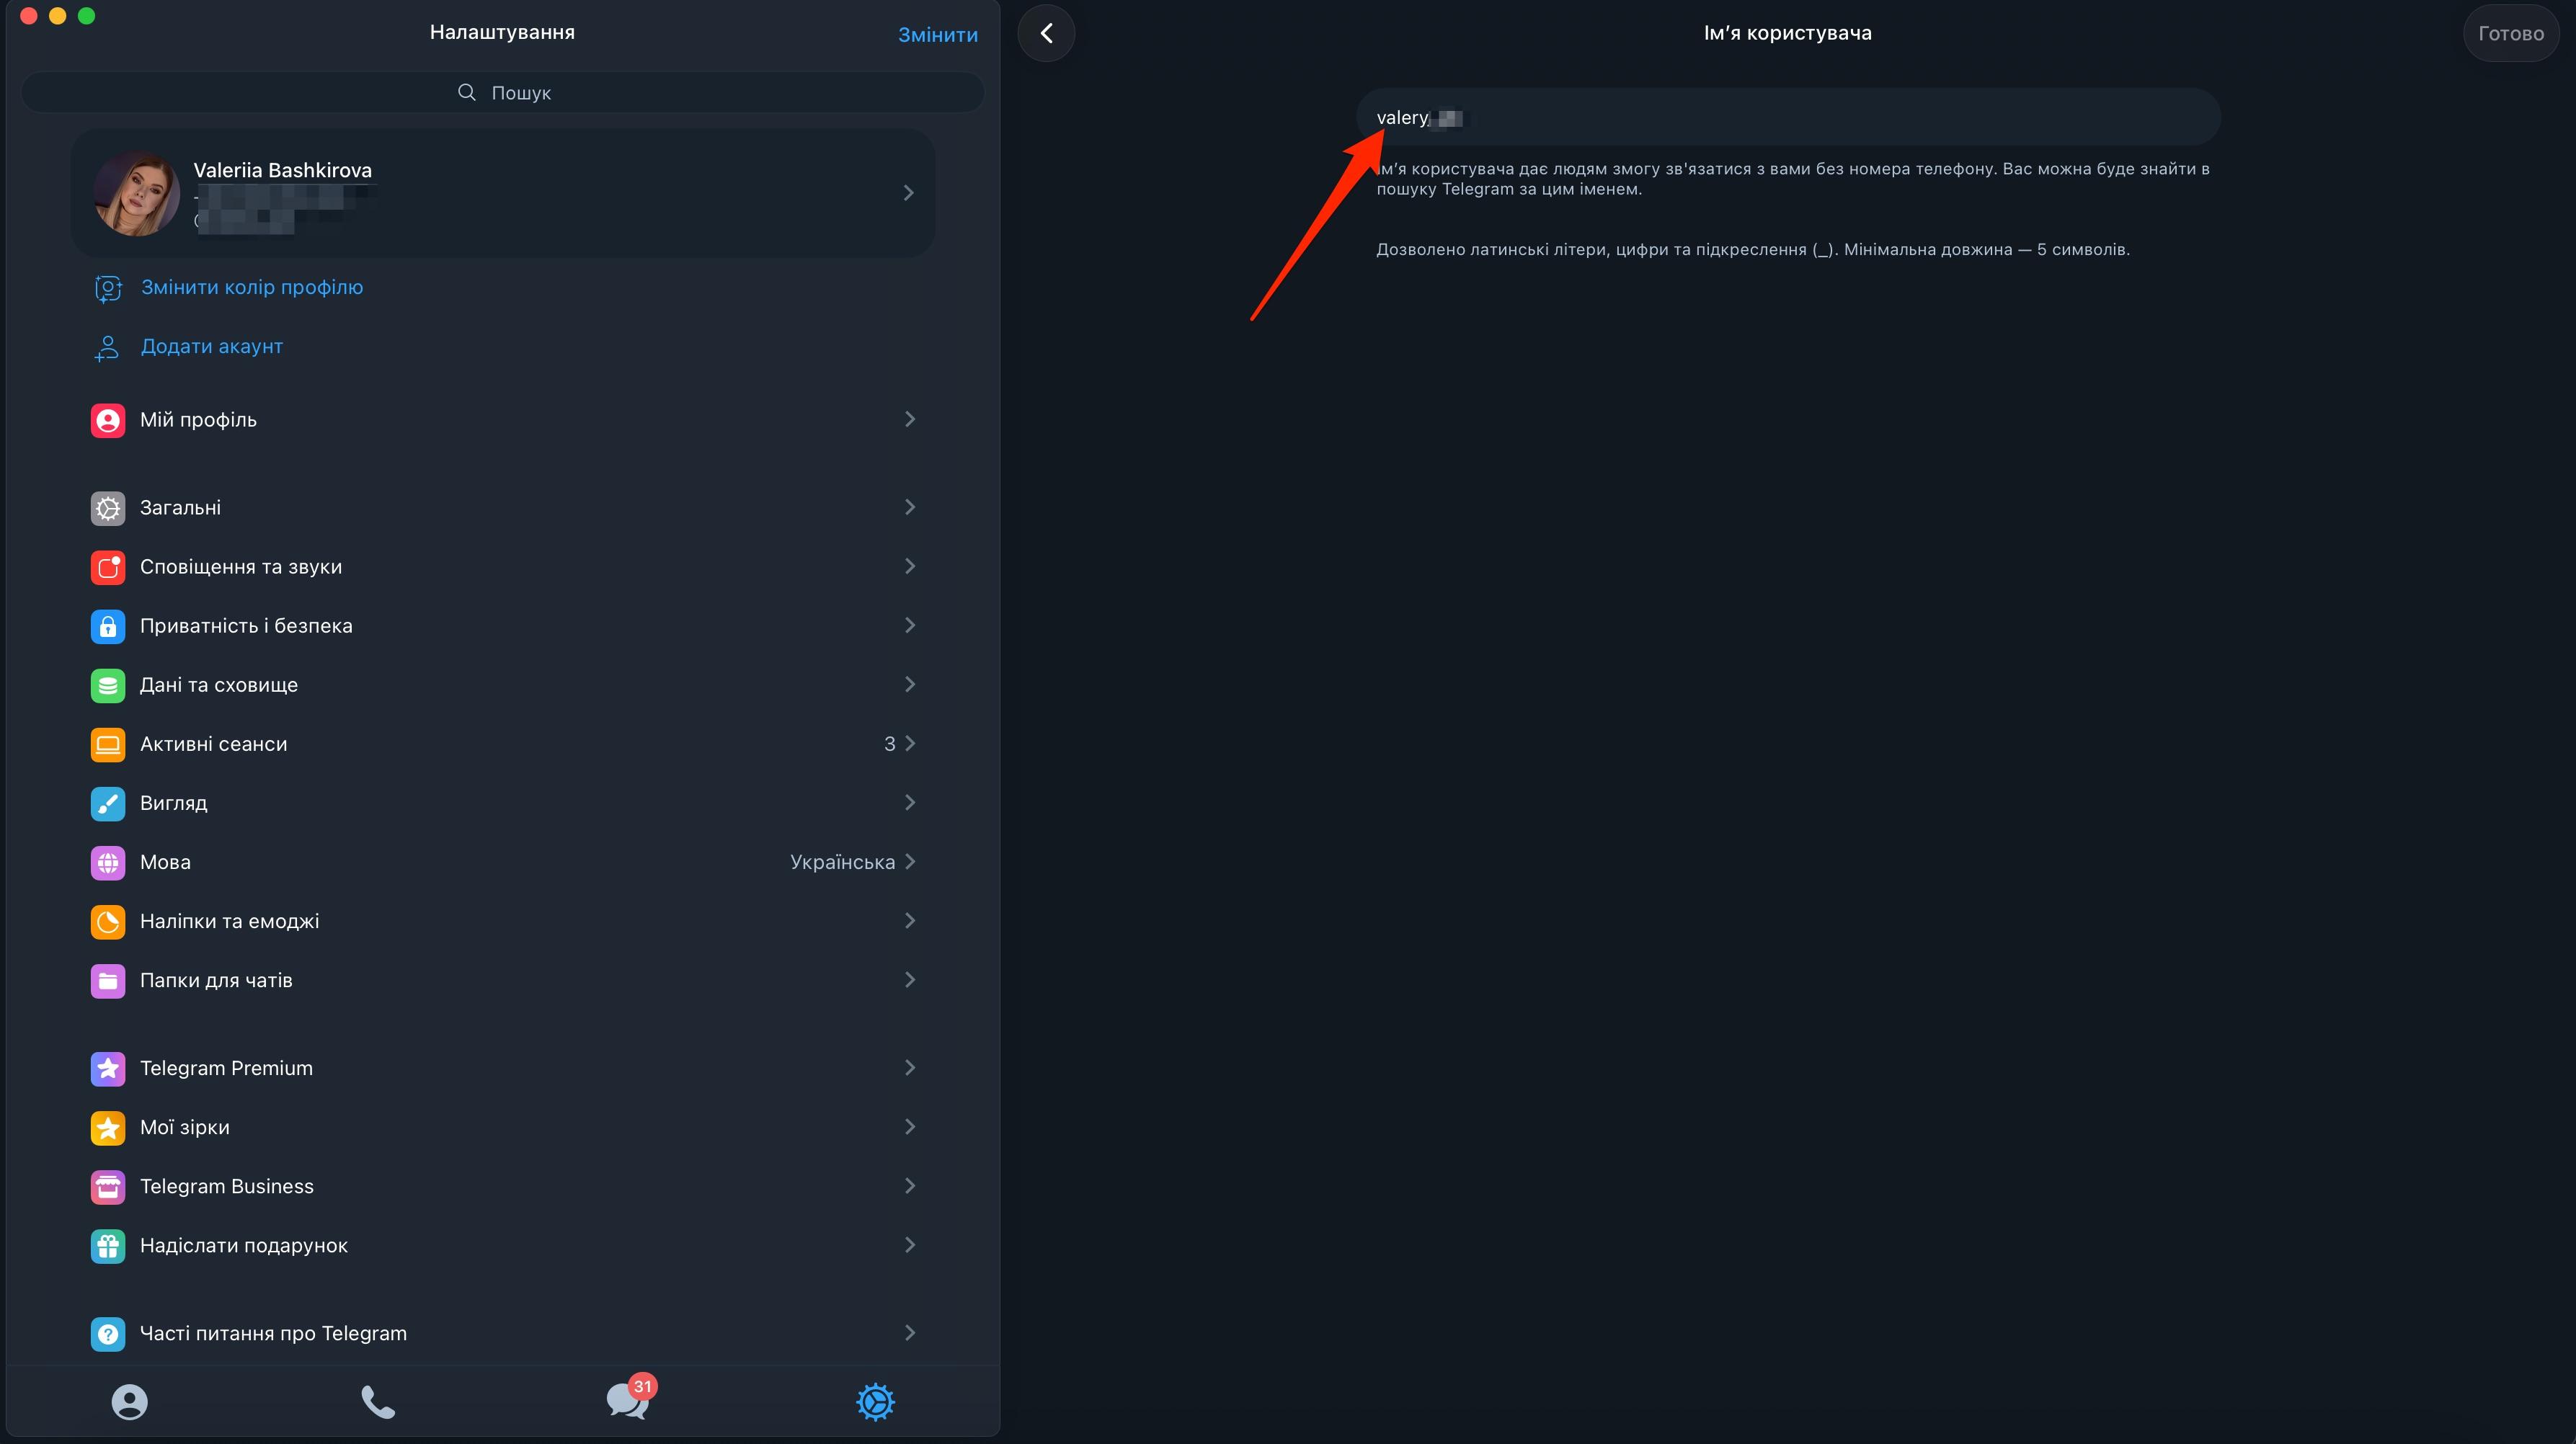Click the Українська language value
This screenshot has height=1444, width=2576.
pos(842,862)
